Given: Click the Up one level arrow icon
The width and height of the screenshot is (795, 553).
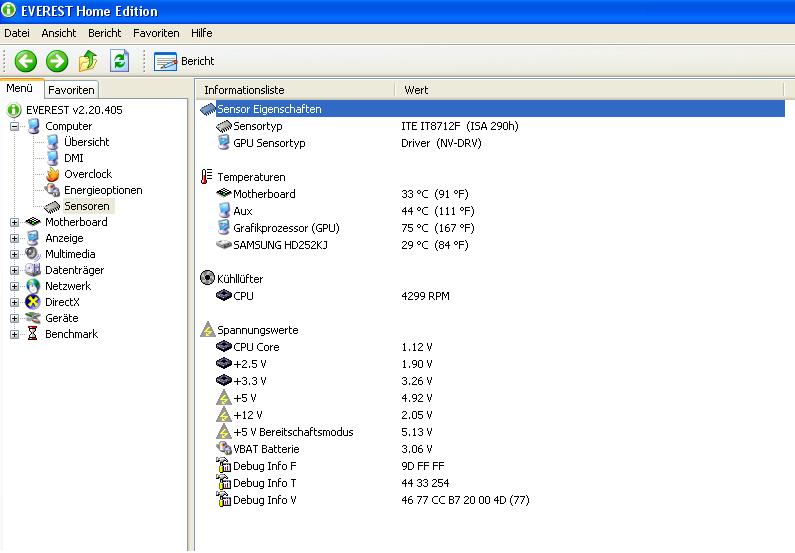Looking at the screenshot, I should point(89,61).
